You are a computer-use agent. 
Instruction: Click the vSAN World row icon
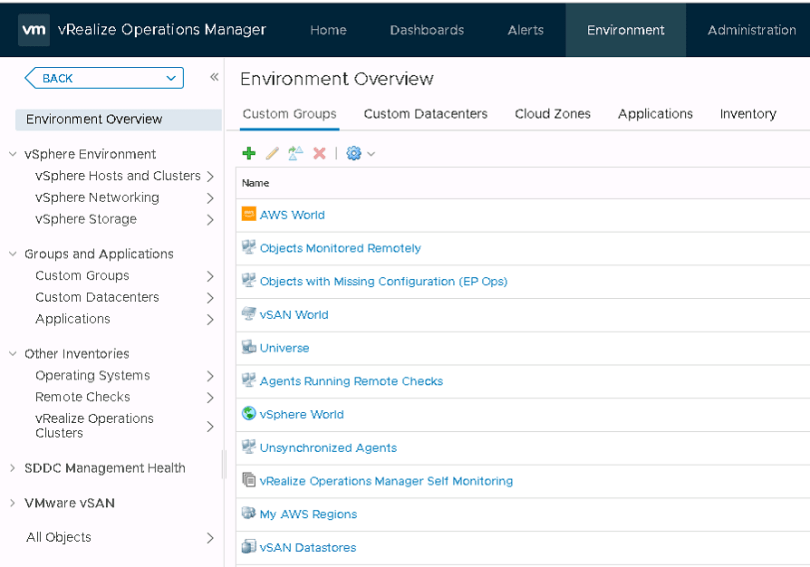(x=249, y=313)
